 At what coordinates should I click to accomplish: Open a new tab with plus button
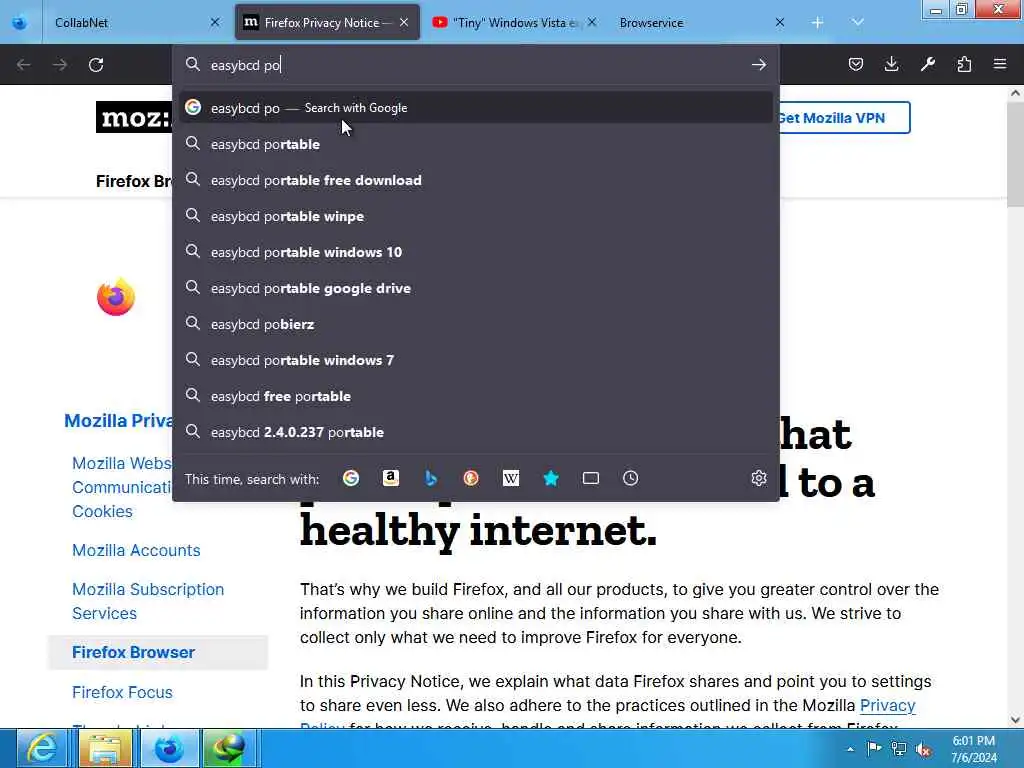817,22
